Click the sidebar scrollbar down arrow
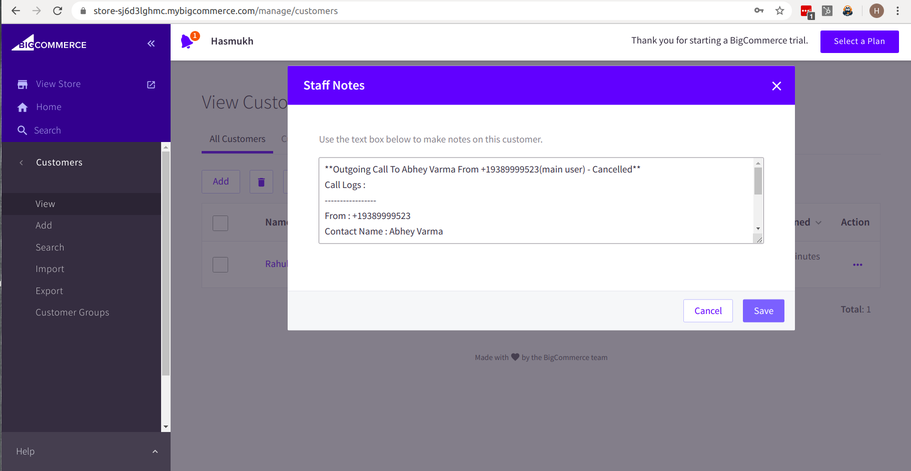This screenshot has height=471, width=911. coord(166,427)
